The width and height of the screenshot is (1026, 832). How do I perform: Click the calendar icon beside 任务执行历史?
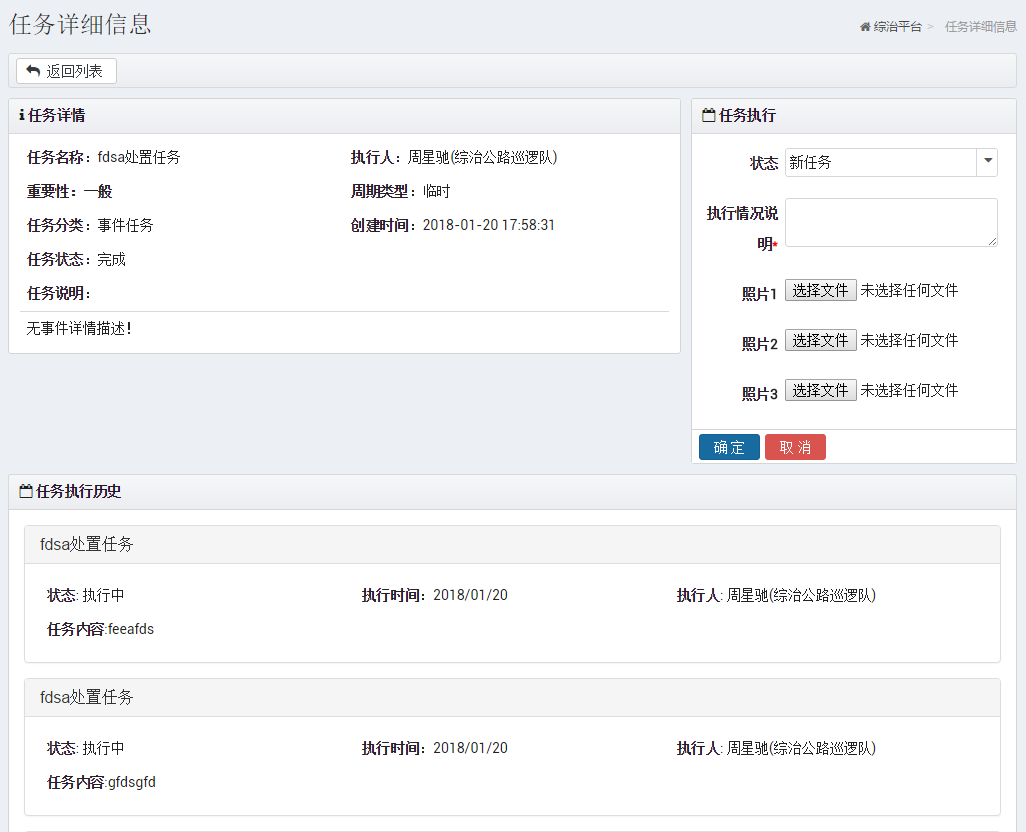click(x=26, y=491)
